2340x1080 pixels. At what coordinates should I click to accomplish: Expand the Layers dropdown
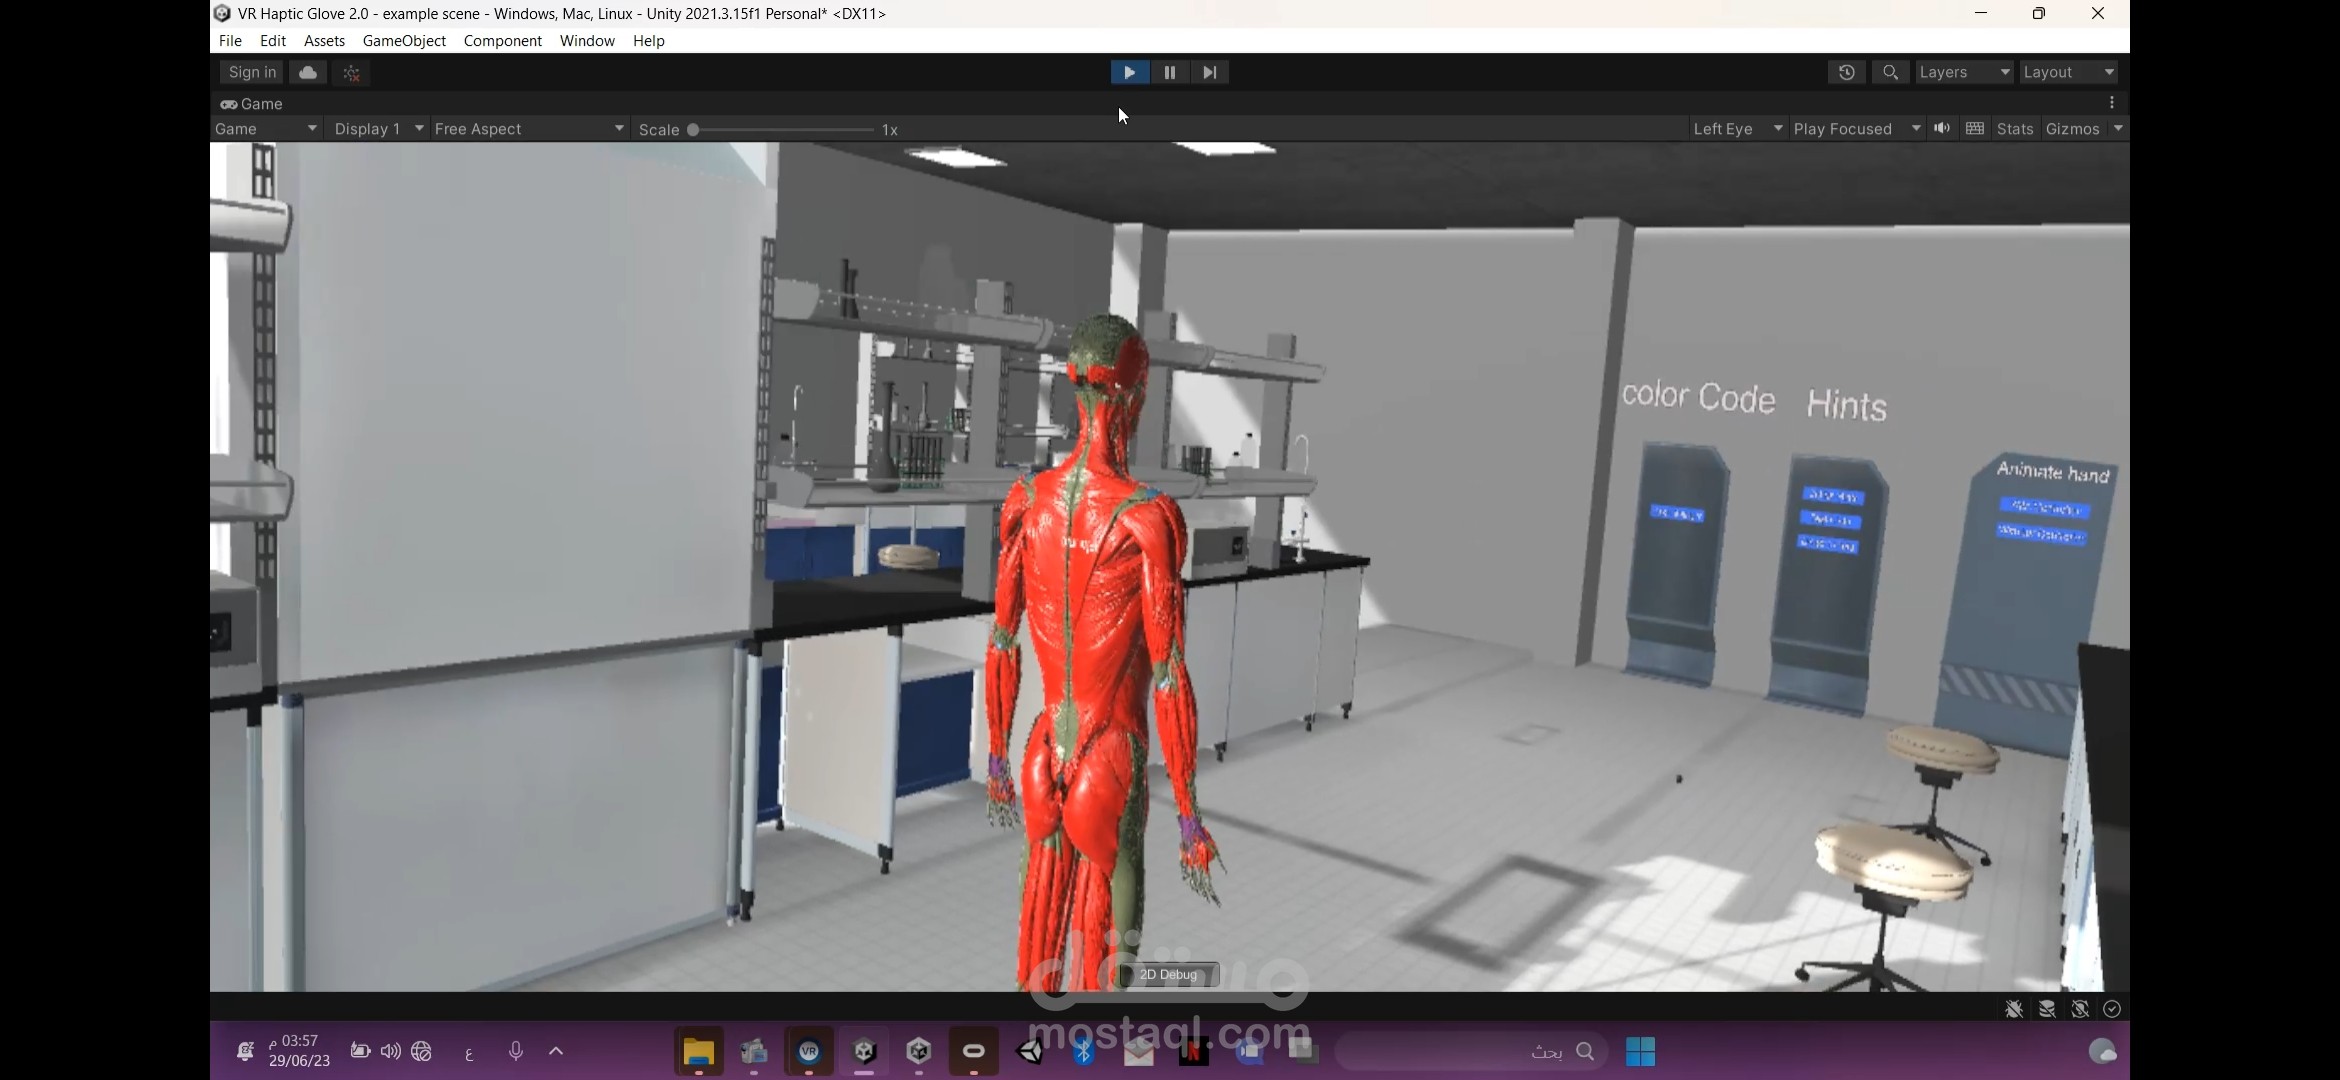click(1963, 72)
